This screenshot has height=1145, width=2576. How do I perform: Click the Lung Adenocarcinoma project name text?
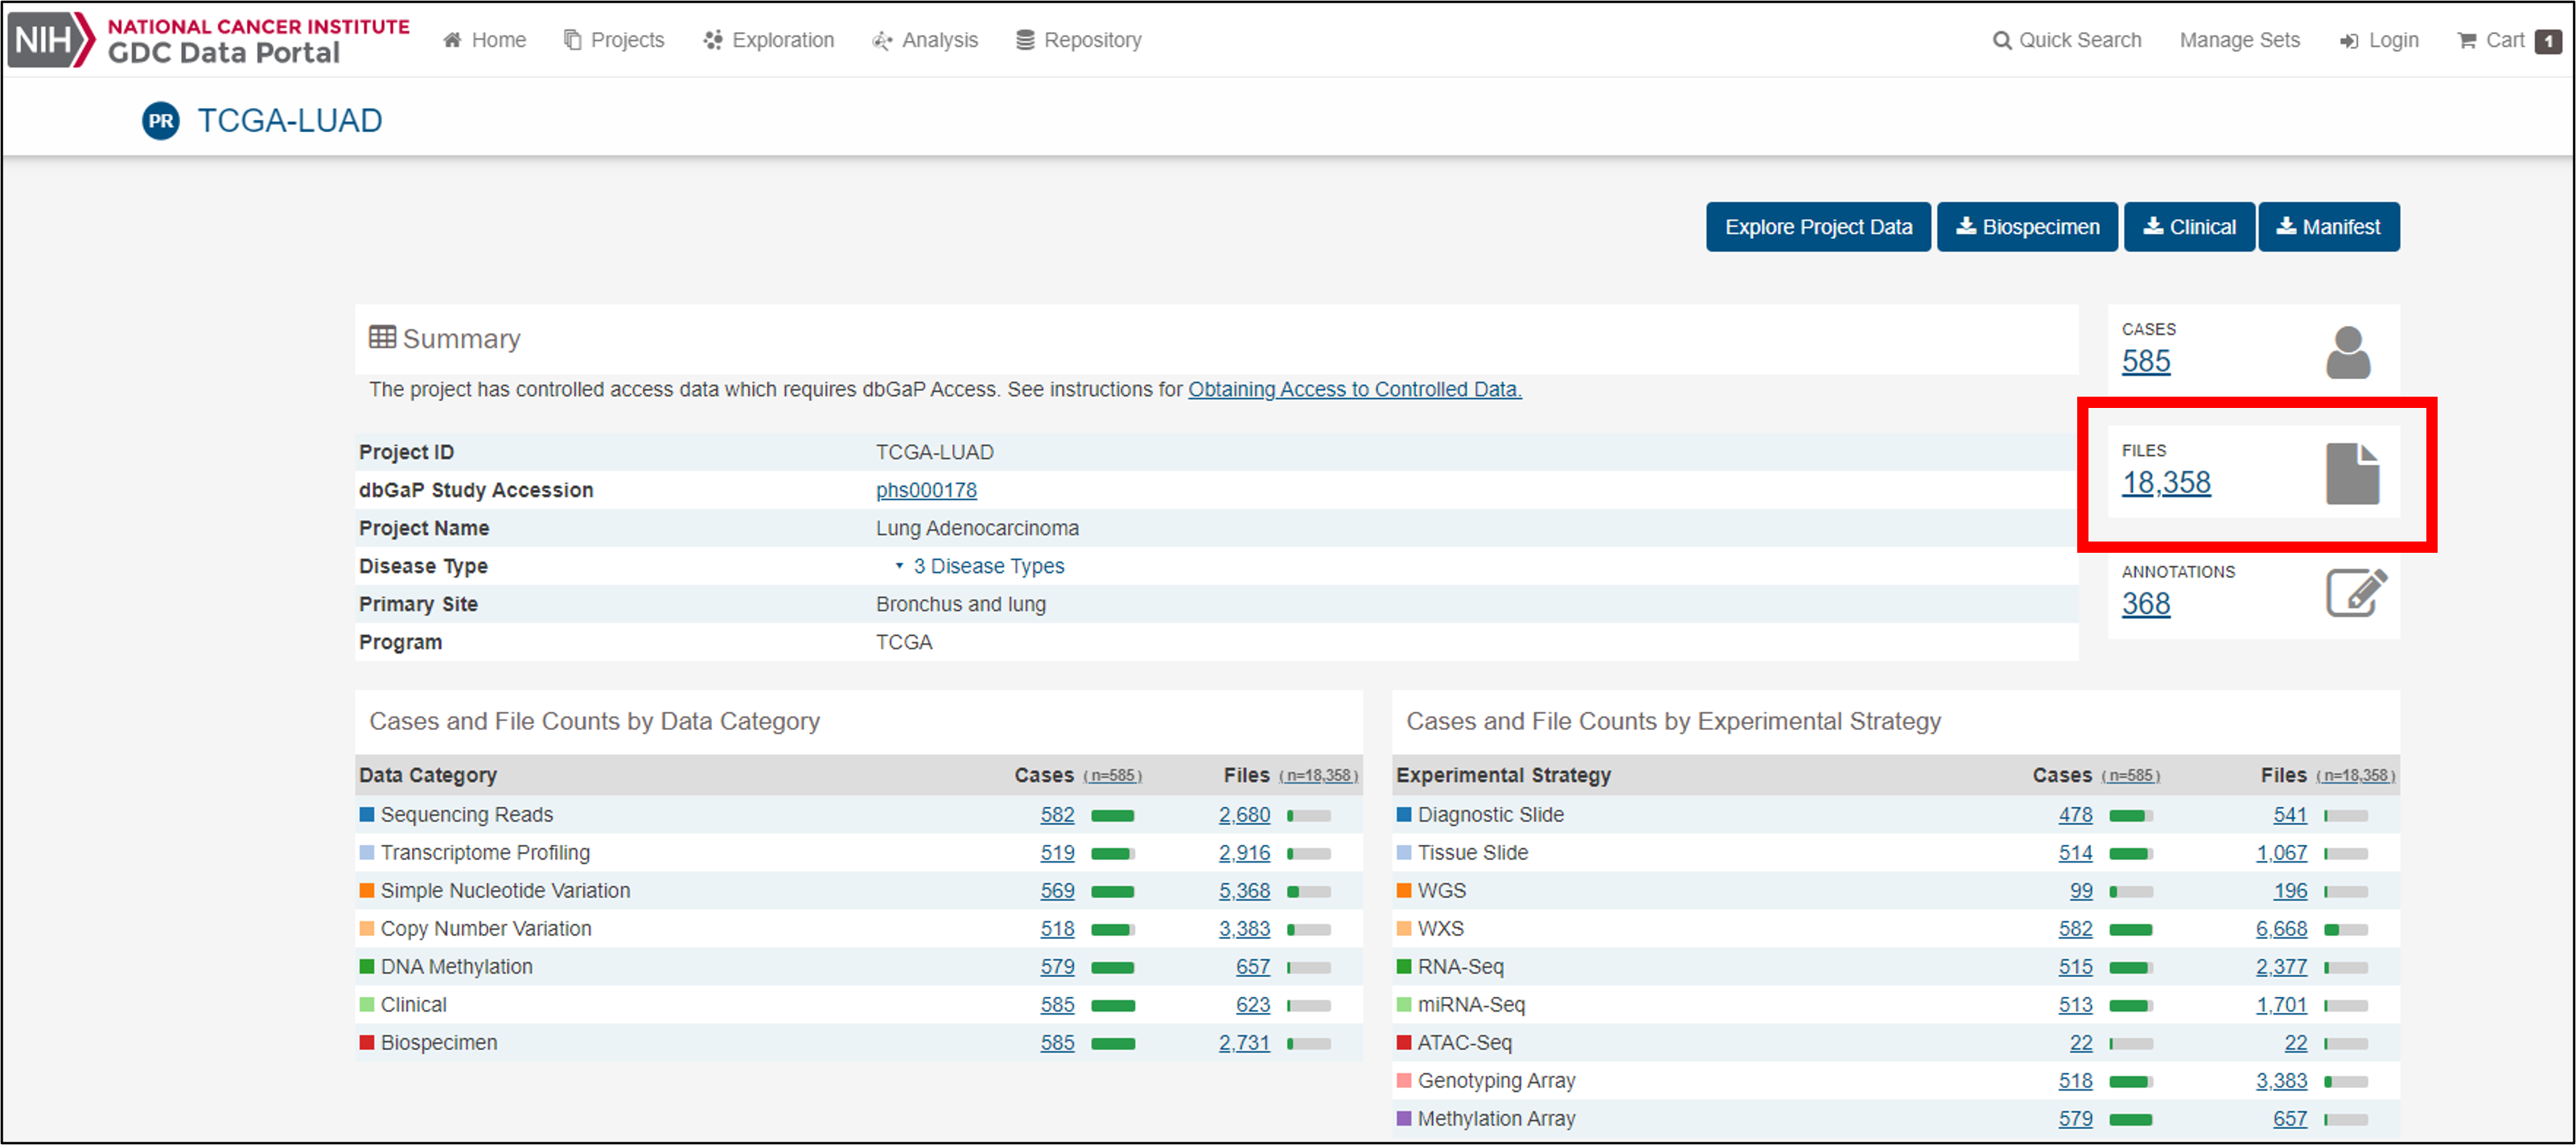pos(977,528)
